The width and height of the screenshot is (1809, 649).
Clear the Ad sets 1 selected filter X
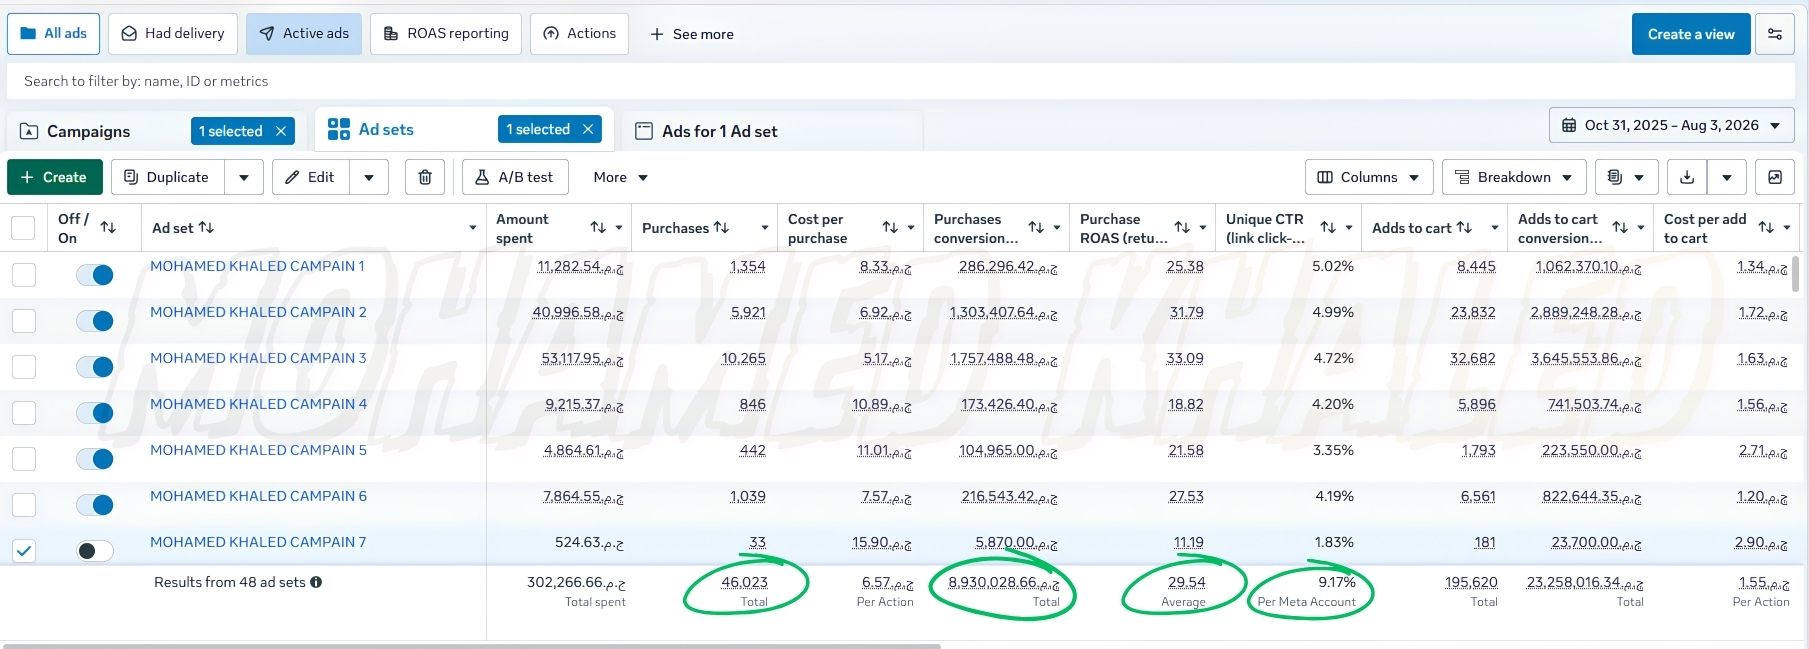pos(588,129)
